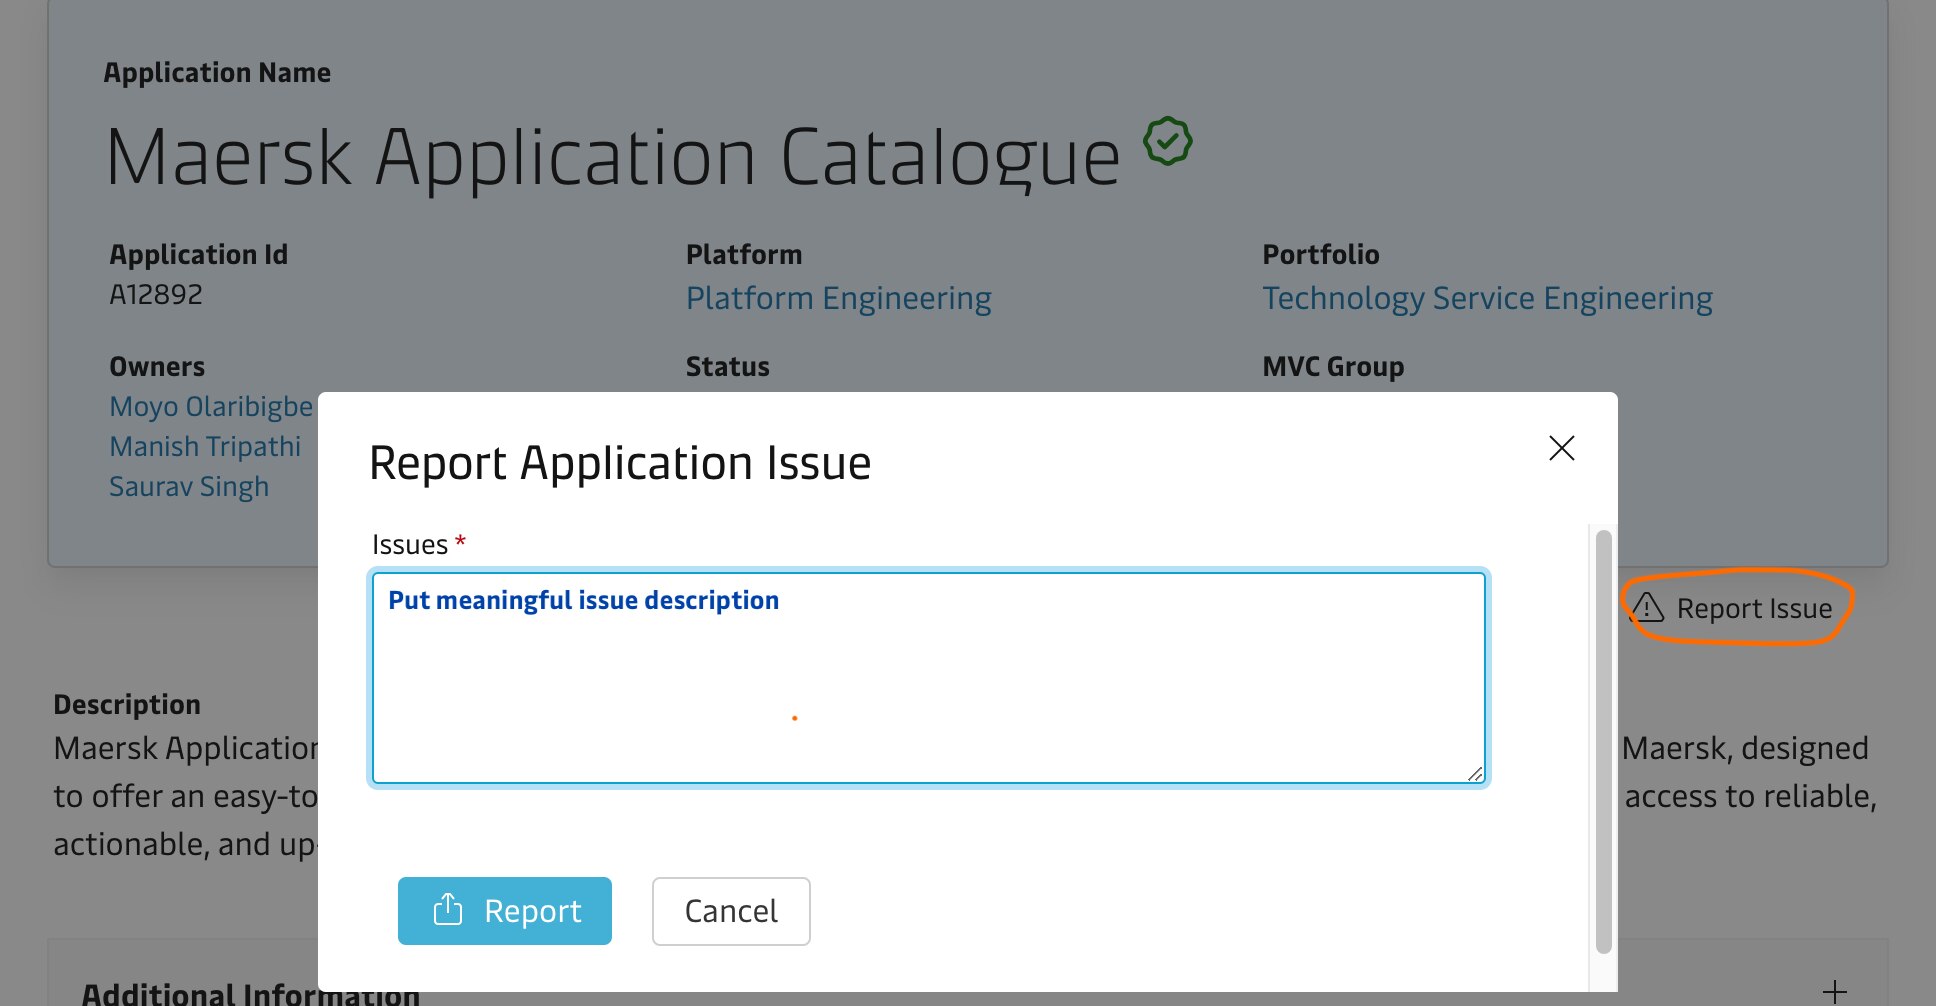Viewport: 1936px width, 1006px height.
Task: Expand Additional Information with the plus icon
Action: (x=1834, y=992)
